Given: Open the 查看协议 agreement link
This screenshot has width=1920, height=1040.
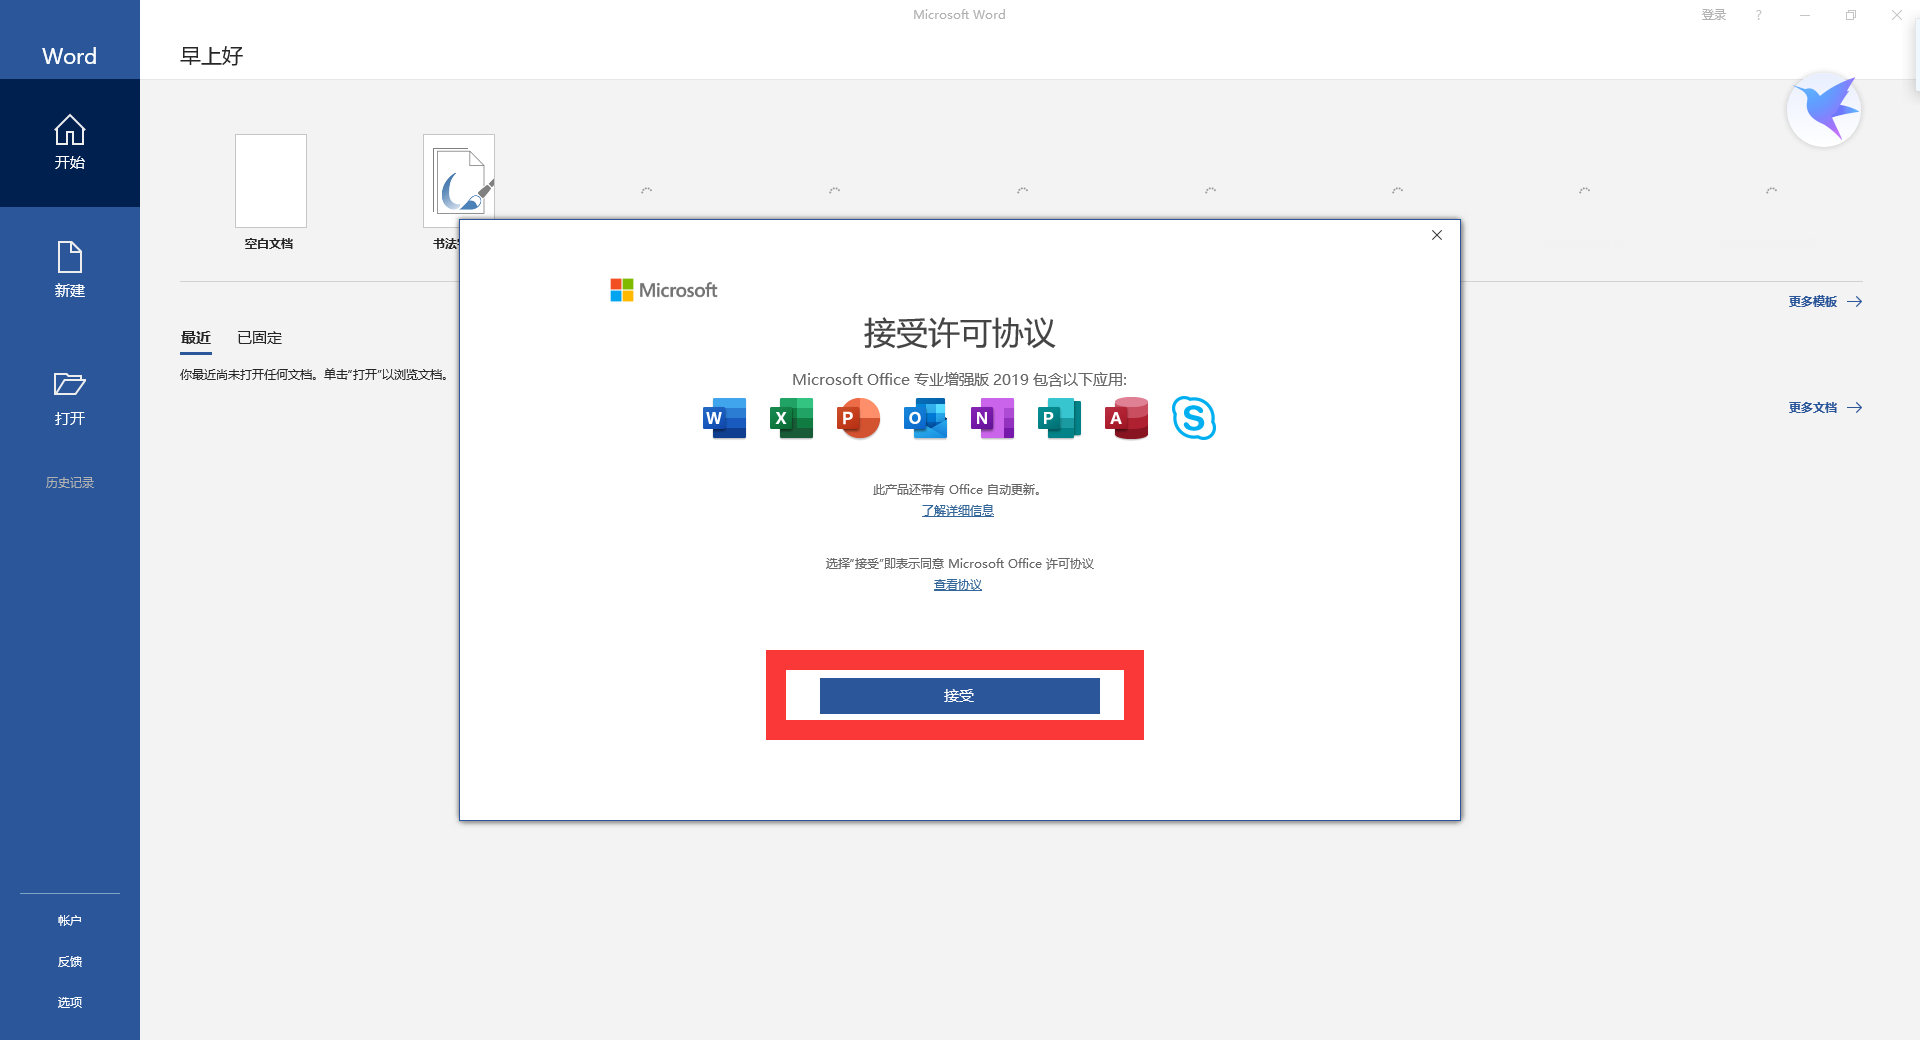Looking at the screenshot, I should click(x=958, y=585).
